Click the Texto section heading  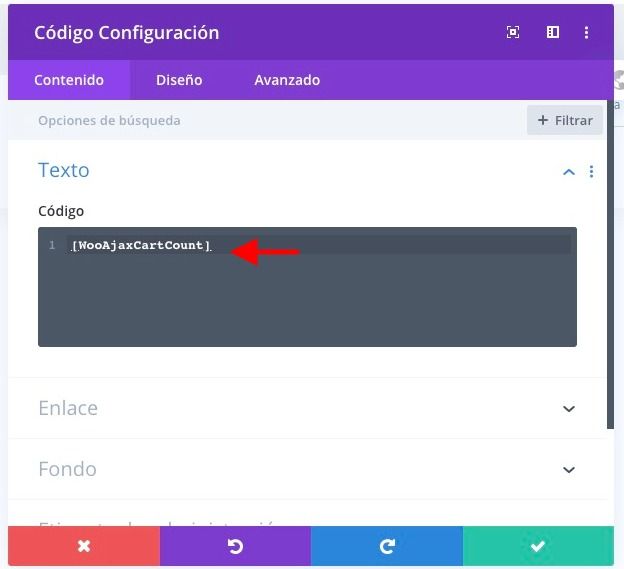[x=64, y=170]
